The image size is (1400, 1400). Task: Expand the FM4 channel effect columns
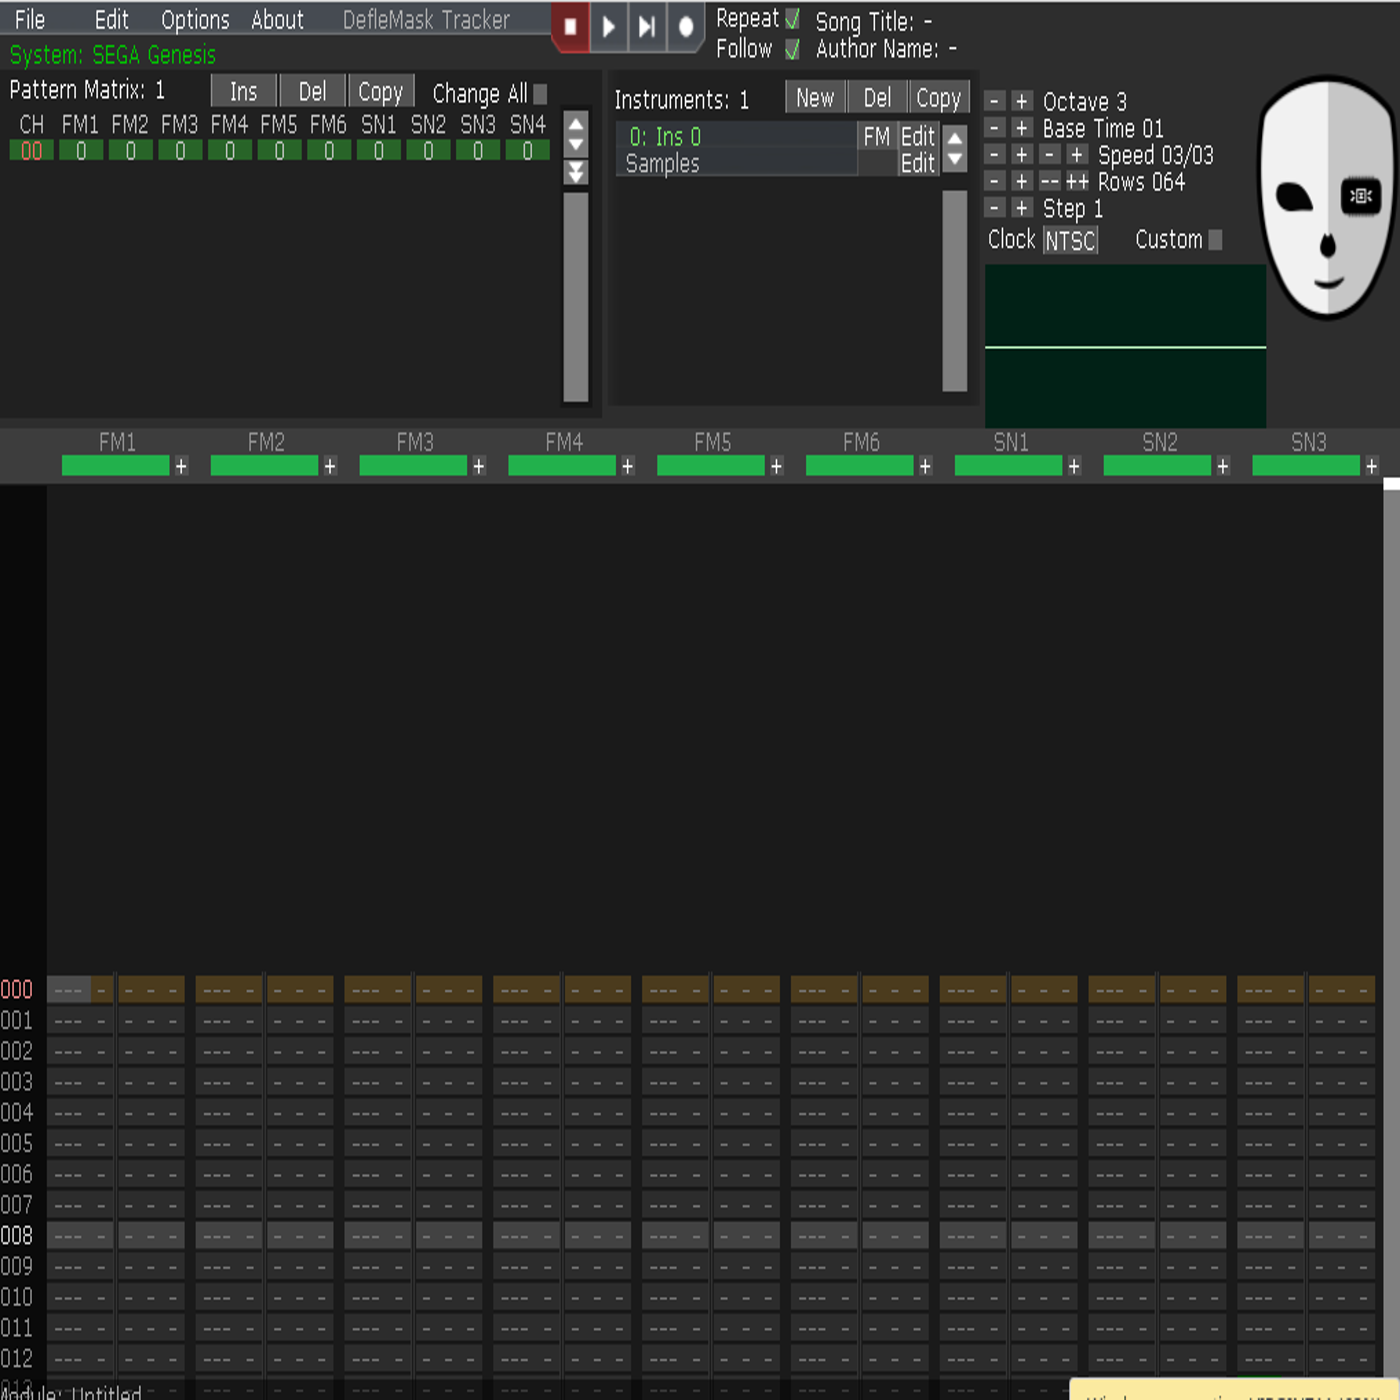tap(628, 466)
